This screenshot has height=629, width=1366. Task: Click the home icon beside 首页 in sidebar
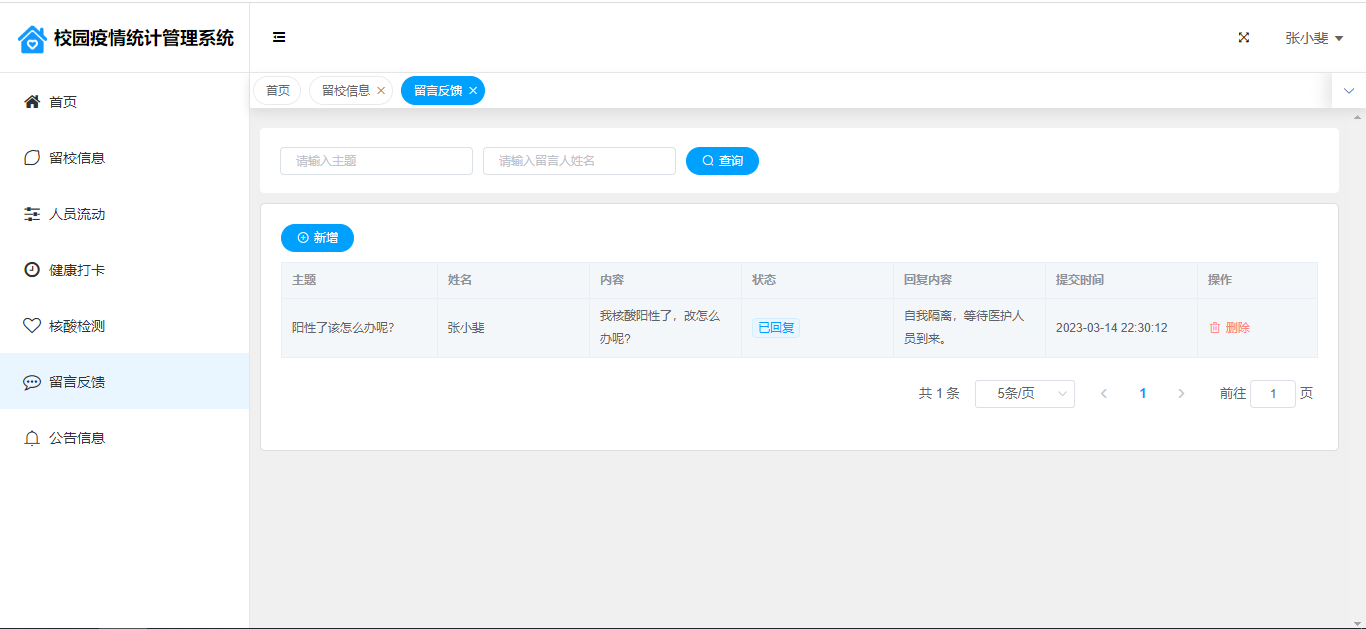[x=32, y=102]
